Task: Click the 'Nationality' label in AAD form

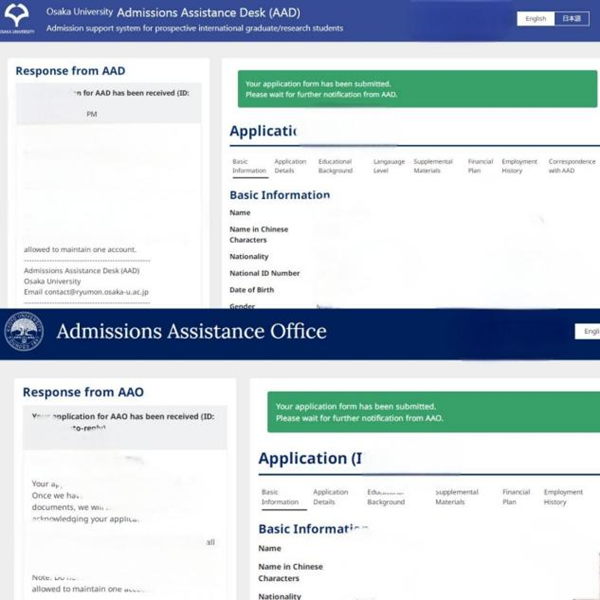Action: tap(249, 256)
